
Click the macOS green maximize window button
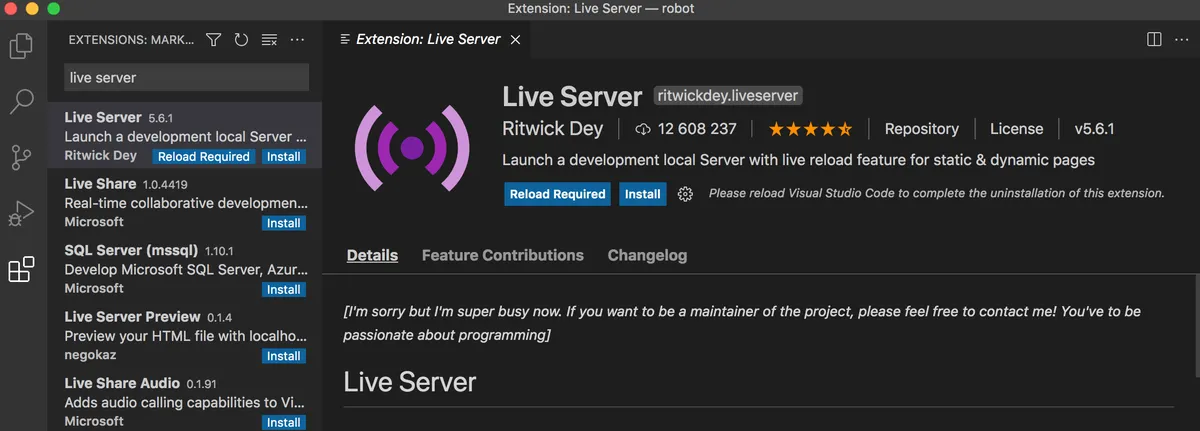click(52, 8)
